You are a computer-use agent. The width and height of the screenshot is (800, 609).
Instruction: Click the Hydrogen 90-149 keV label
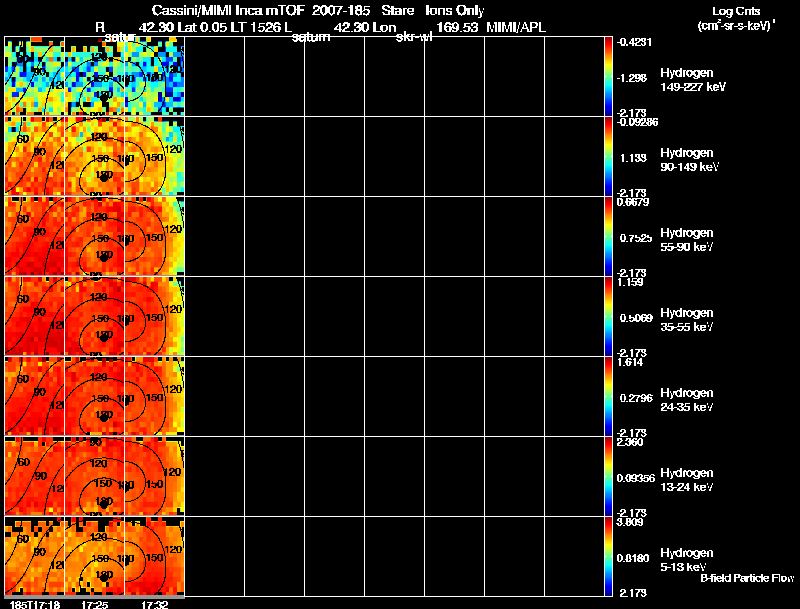click(689, 160)
